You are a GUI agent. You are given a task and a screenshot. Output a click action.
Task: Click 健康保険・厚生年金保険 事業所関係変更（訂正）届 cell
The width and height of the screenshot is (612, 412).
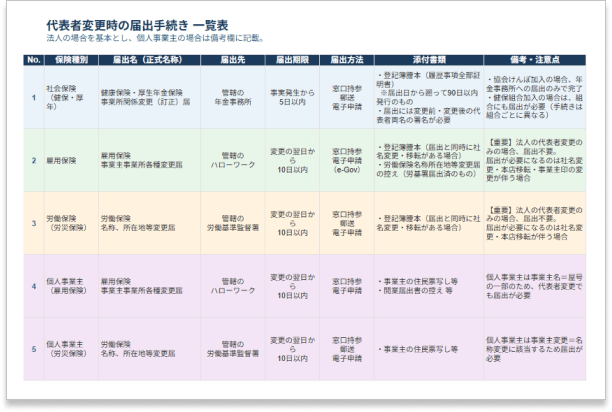pyautogui.click(x=149, y=98)
